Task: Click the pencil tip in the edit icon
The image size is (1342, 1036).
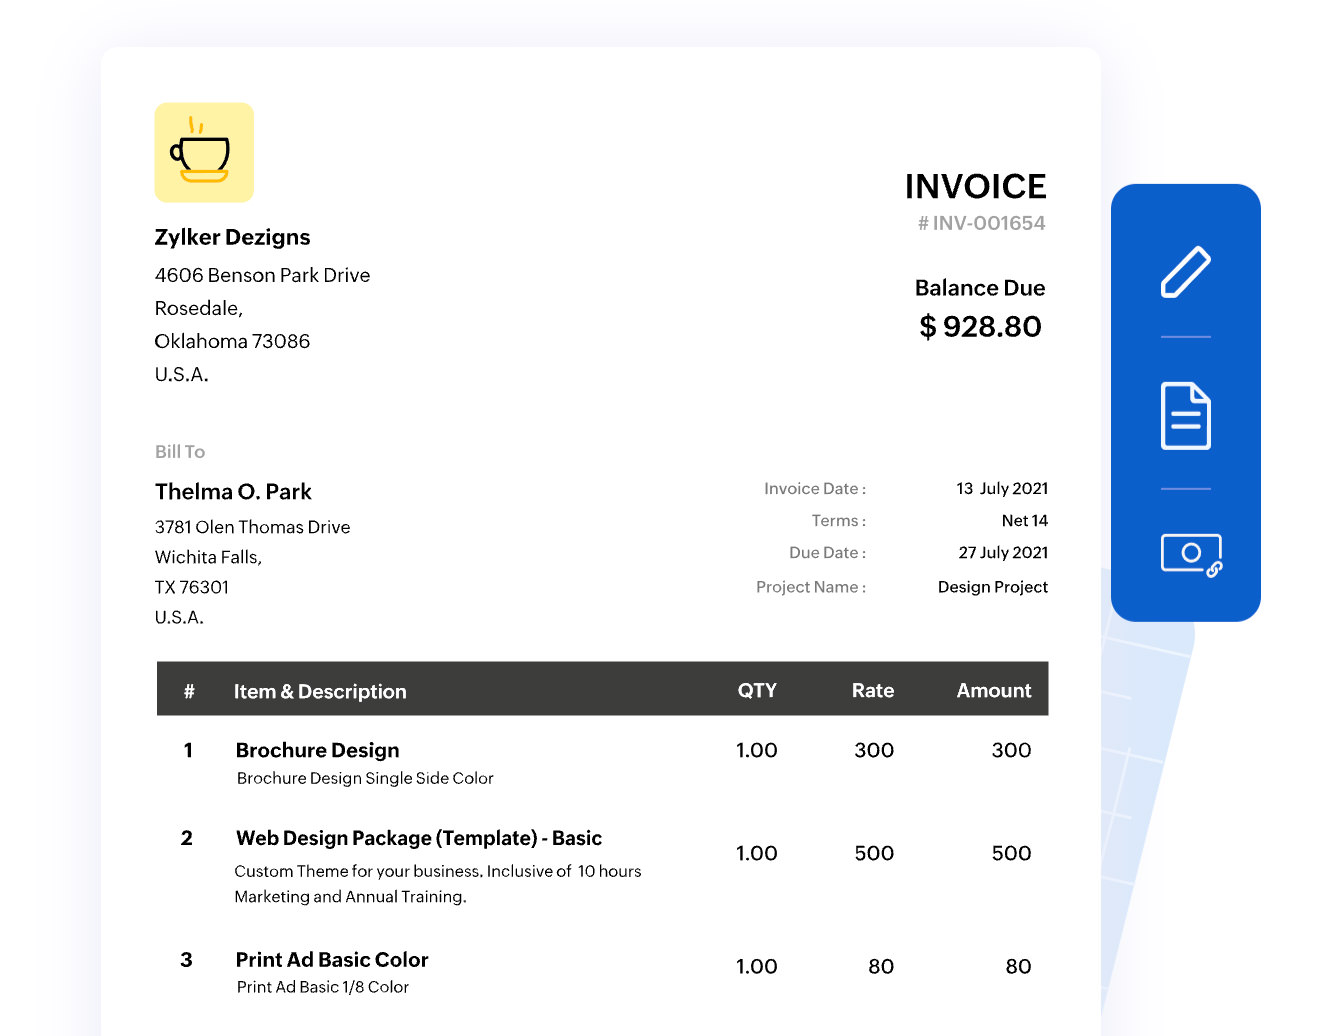Action: [x=1166, y=292]
